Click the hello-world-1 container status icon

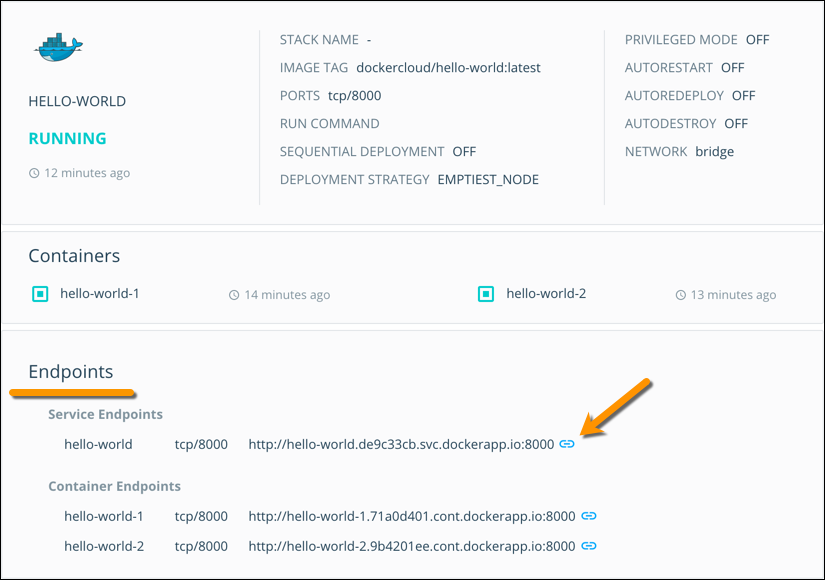point(40,294)
